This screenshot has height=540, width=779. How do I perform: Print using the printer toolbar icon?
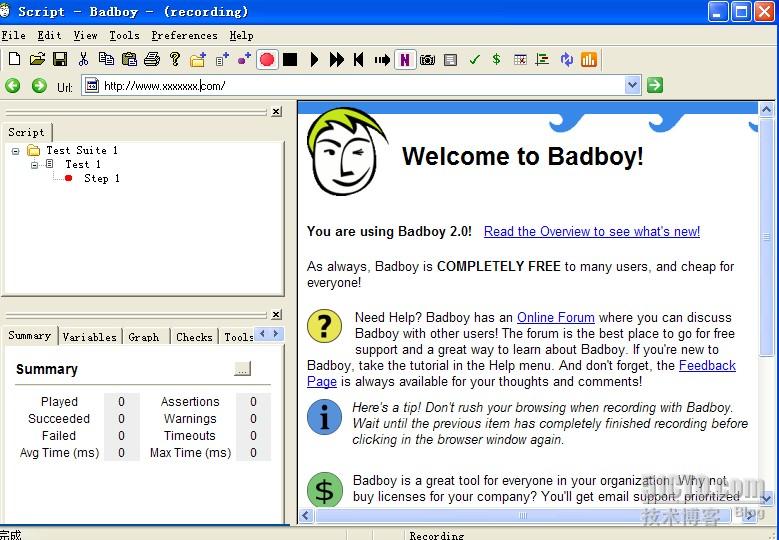click(x=152, y=60)
